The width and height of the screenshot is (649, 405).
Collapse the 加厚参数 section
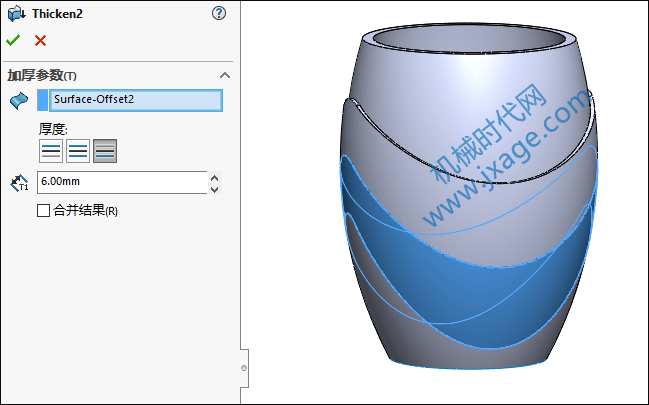[x=225, y=75]
